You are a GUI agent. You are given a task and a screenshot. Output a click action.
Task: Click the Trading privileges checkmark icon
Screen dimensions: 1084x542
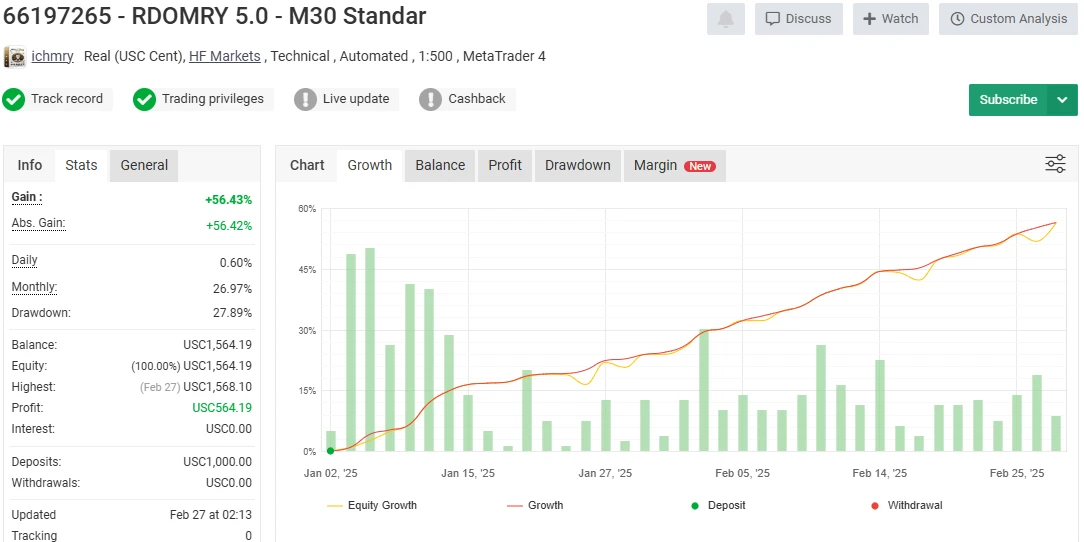point(145,99)
